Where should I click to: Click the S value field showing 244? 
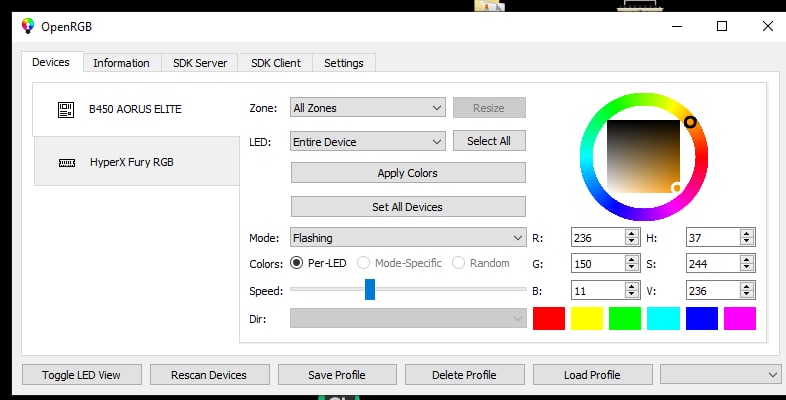click(713, 264)
